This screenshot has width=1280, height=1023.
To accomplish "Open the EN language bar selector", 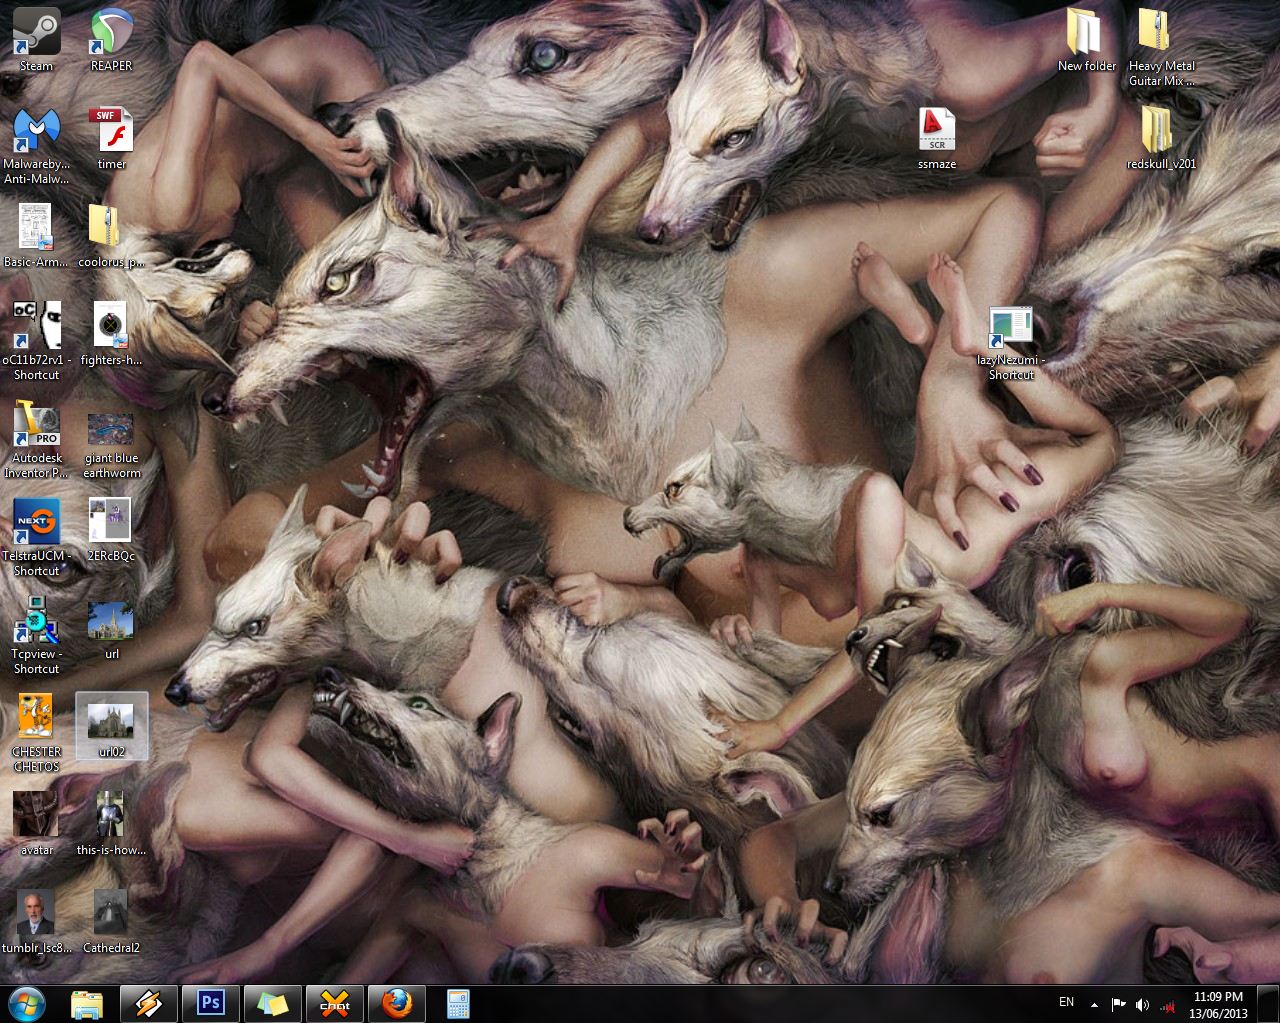I will [x=1066, y=1002].
